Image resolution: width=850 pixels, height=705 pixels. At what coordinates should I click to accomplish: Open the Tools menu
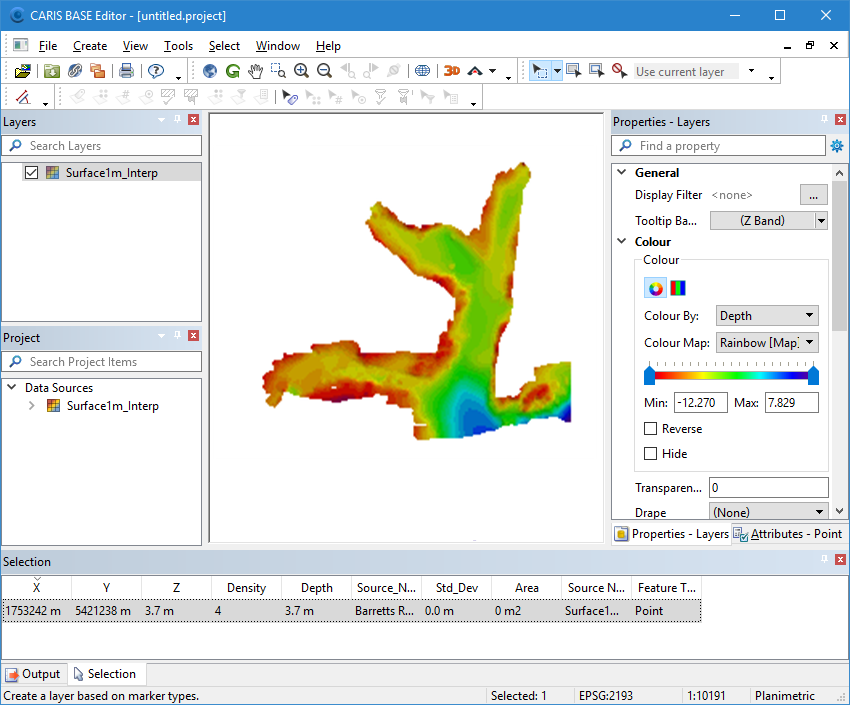coord(178,46)
